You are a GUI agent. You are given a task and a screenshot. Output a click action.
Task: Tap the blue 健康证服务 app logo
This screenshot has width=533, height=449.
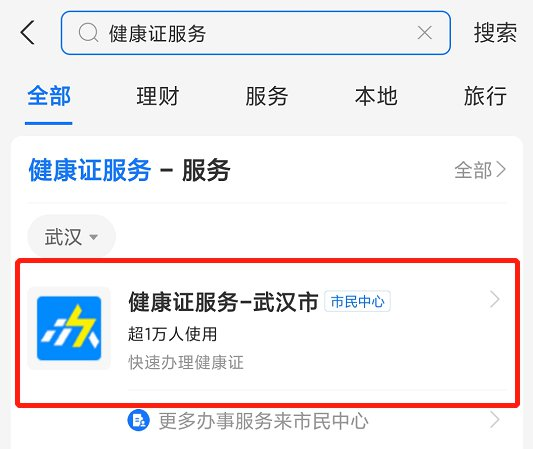[x=69, y=328]
